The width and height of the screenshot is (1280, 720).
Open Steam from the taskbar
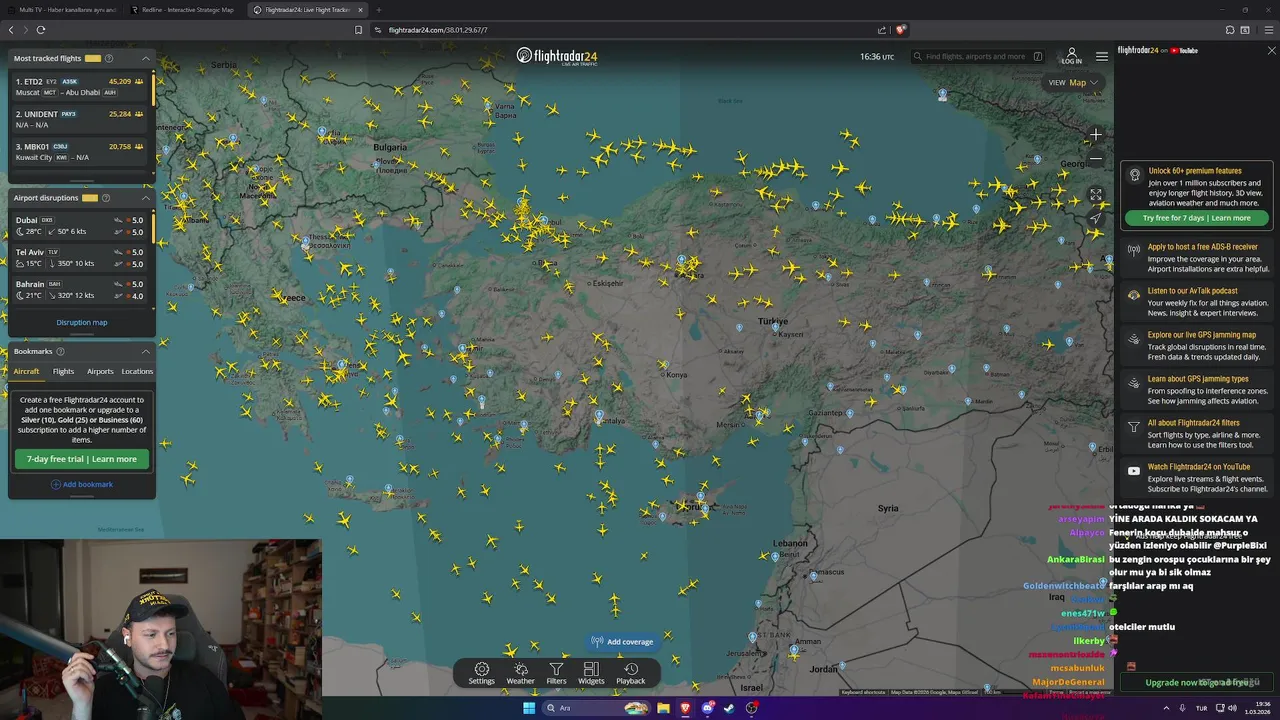coord(728,708)
